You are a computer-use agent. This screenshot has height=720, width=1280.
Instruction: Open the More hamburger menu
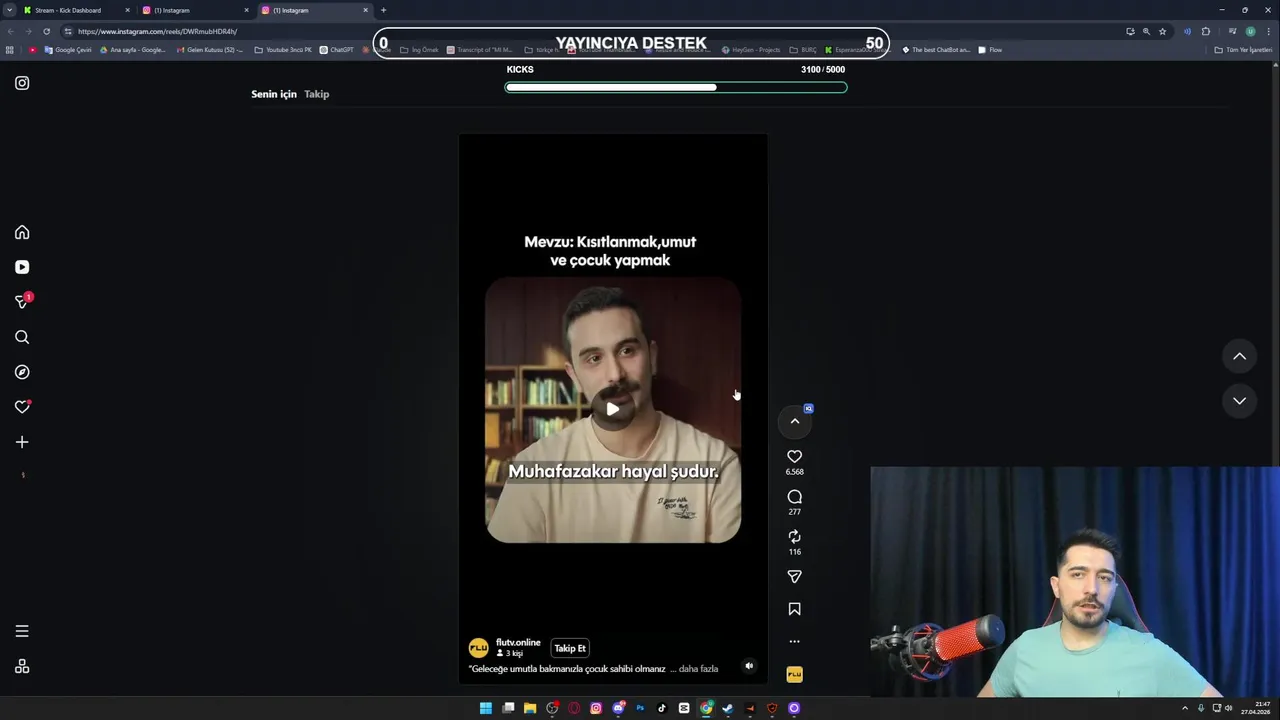tap(22, 631)
